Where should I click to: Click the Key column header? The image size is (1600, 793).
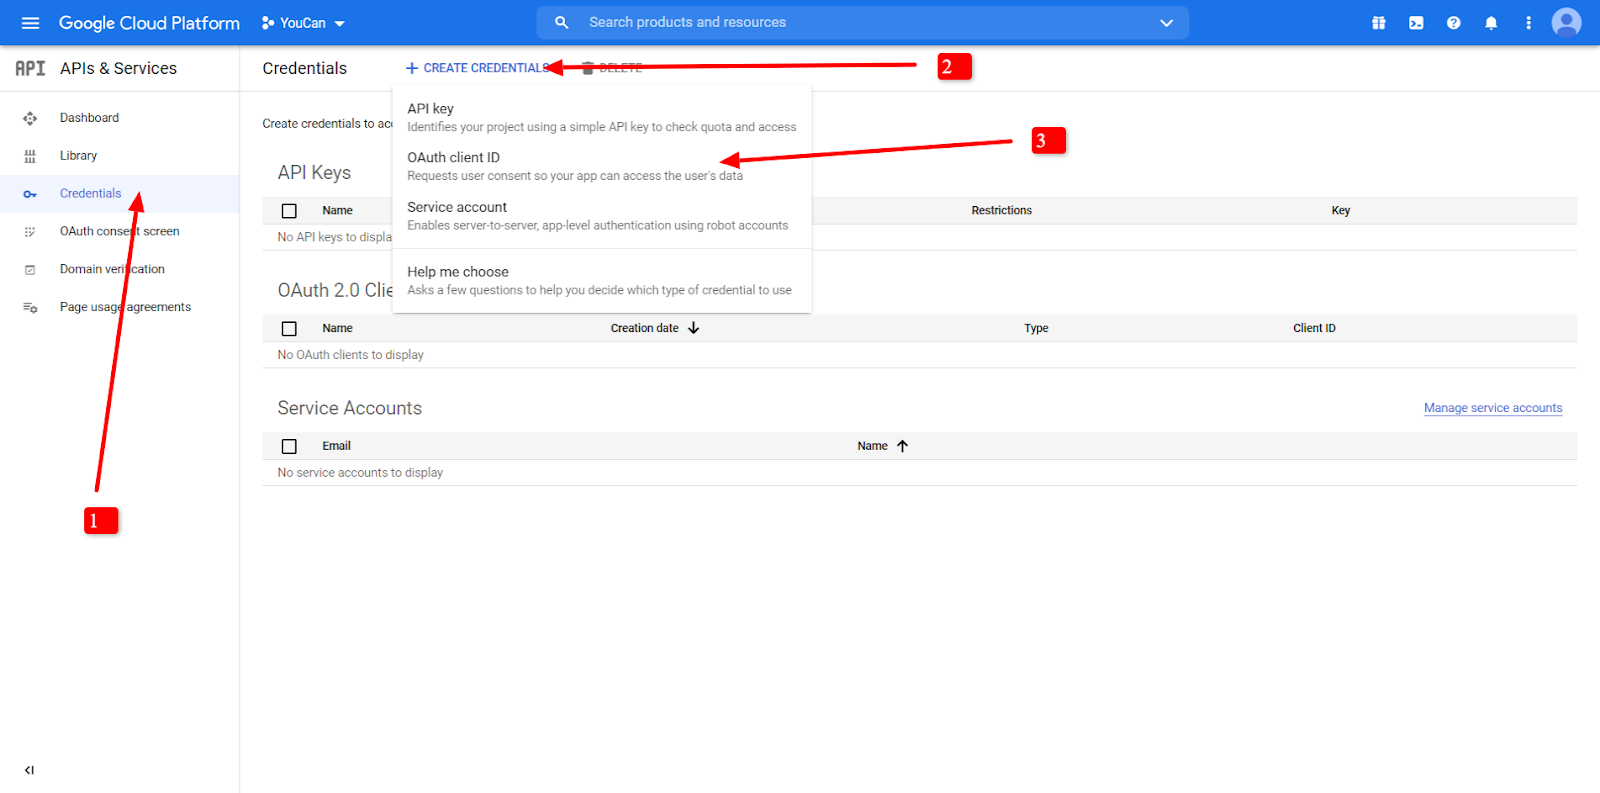click(1341, 210)
